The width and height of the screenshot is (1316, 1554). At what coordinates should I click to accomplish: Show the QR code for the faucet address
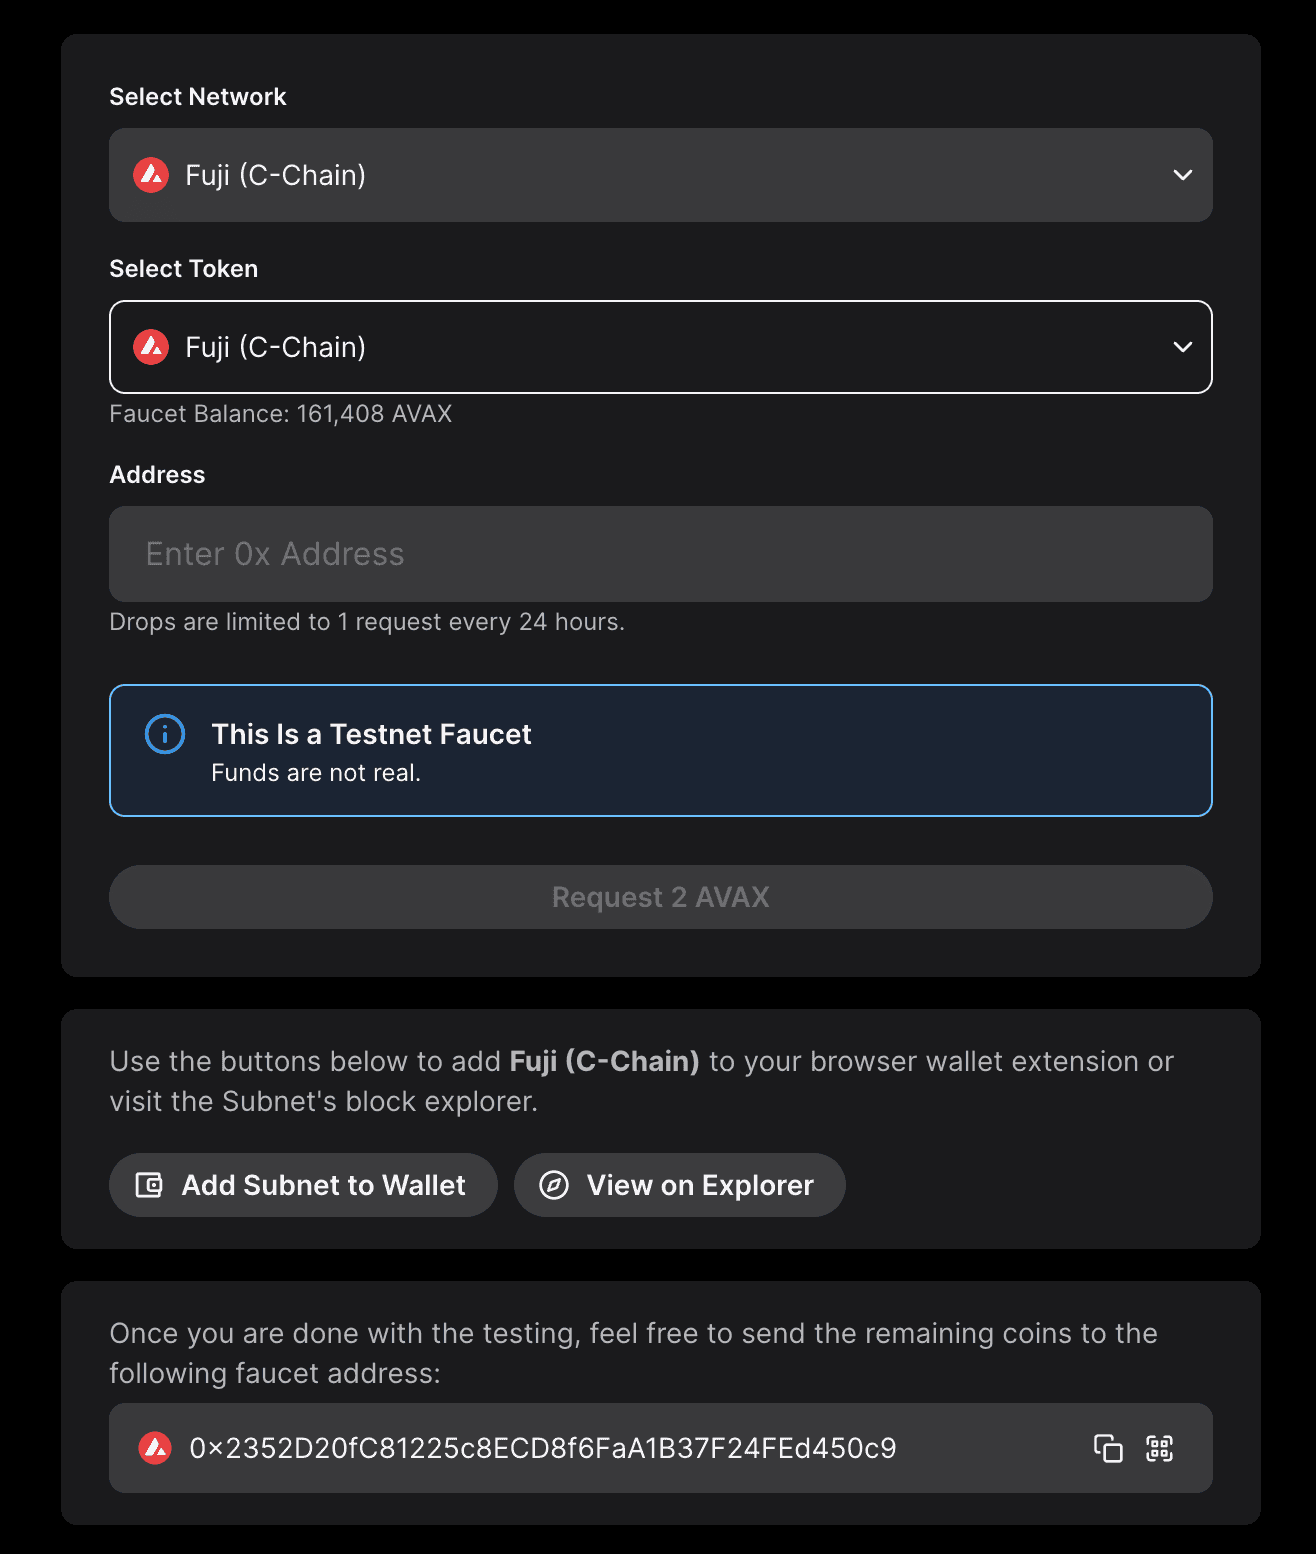[x=1160, y=1448]
